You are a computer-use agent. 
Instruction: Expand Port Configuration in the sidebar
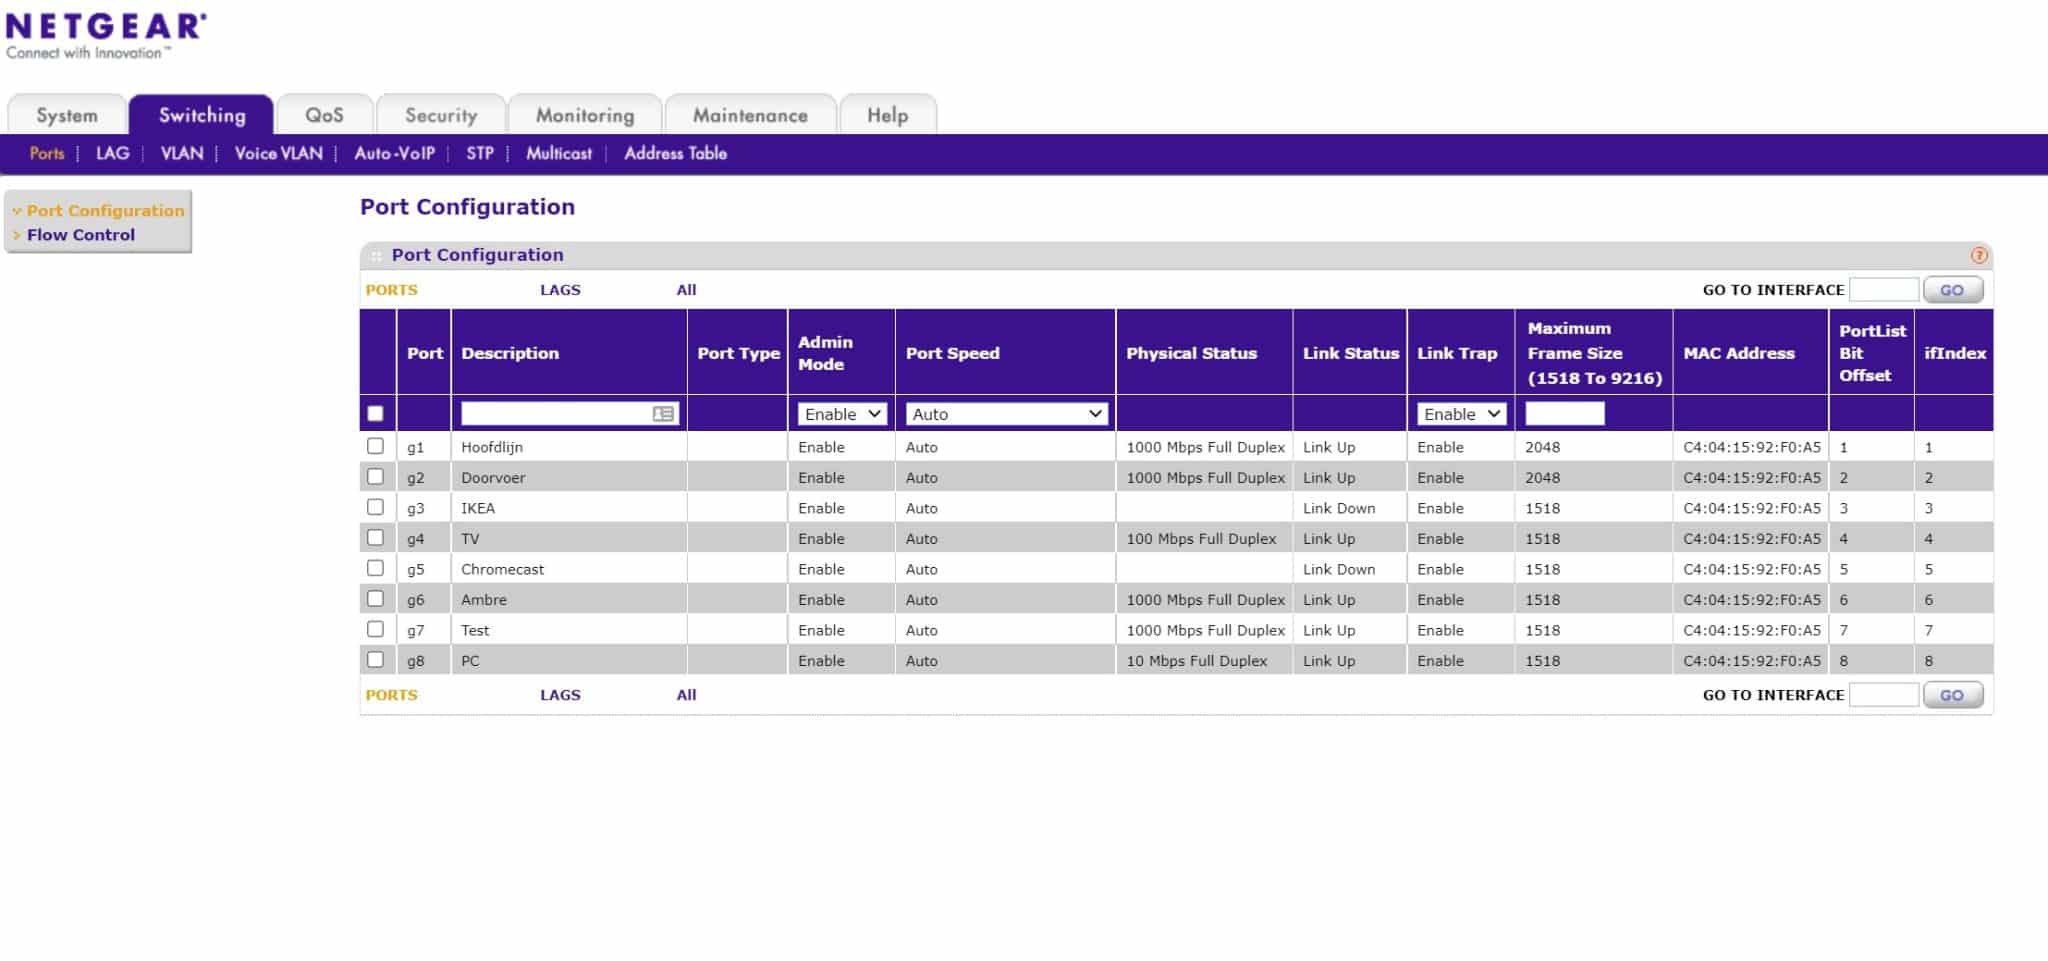coord(105,210)
